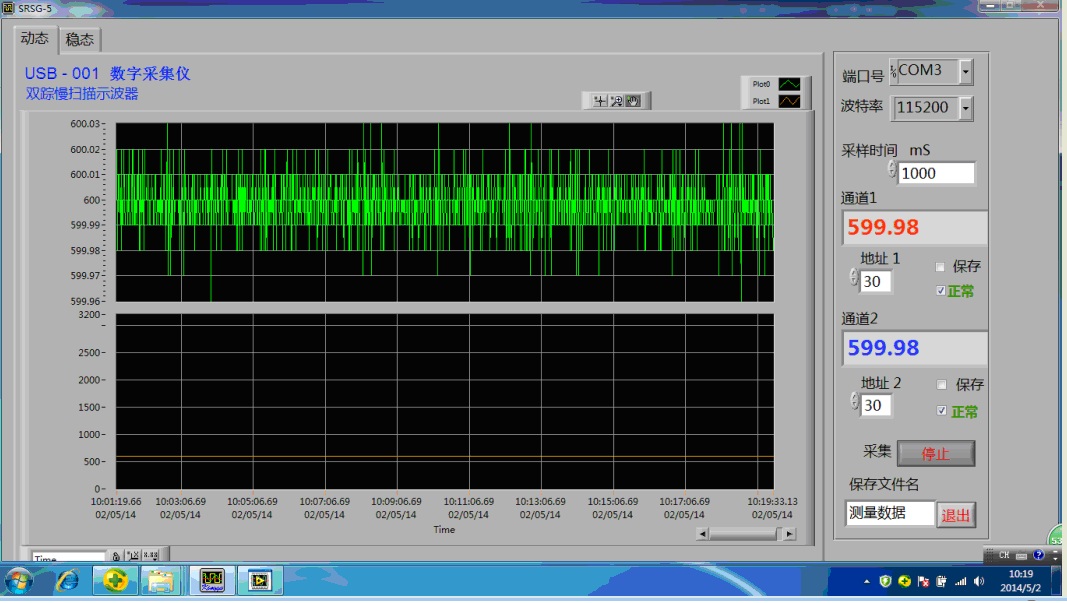Click the Plot0 green legend swatch

pos(789,84)
